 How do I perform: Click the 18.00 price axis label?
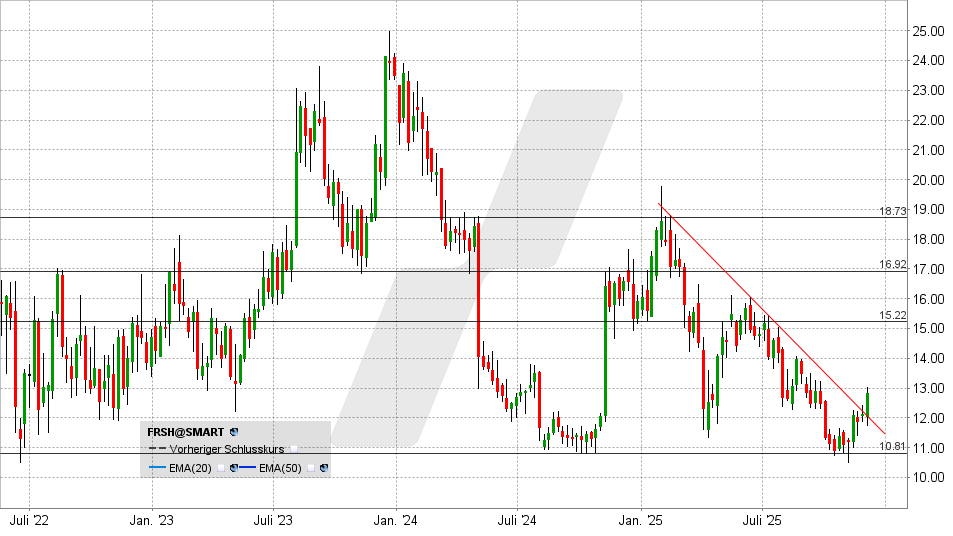[x=928, y=239]
